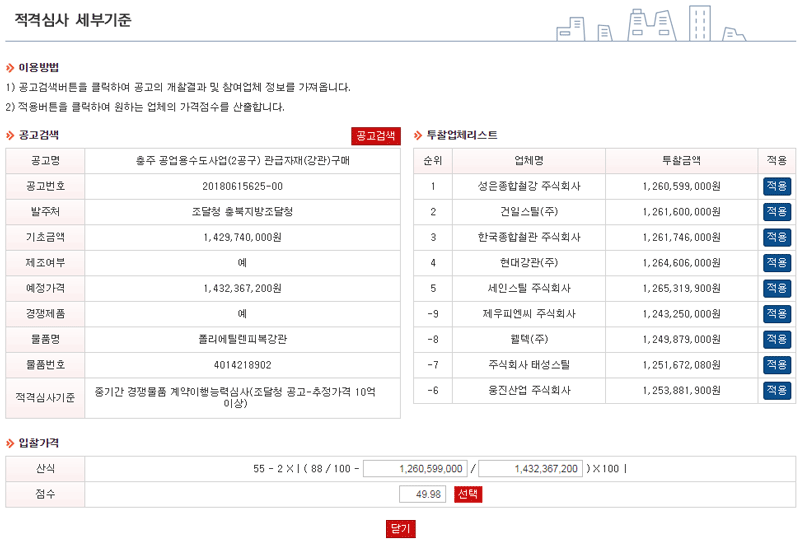This screenshot has width=800, height=541.
Task: Focus the estimated price field showing 1,432,367,200
Action: pyautogui.click(x=533, y=468)
